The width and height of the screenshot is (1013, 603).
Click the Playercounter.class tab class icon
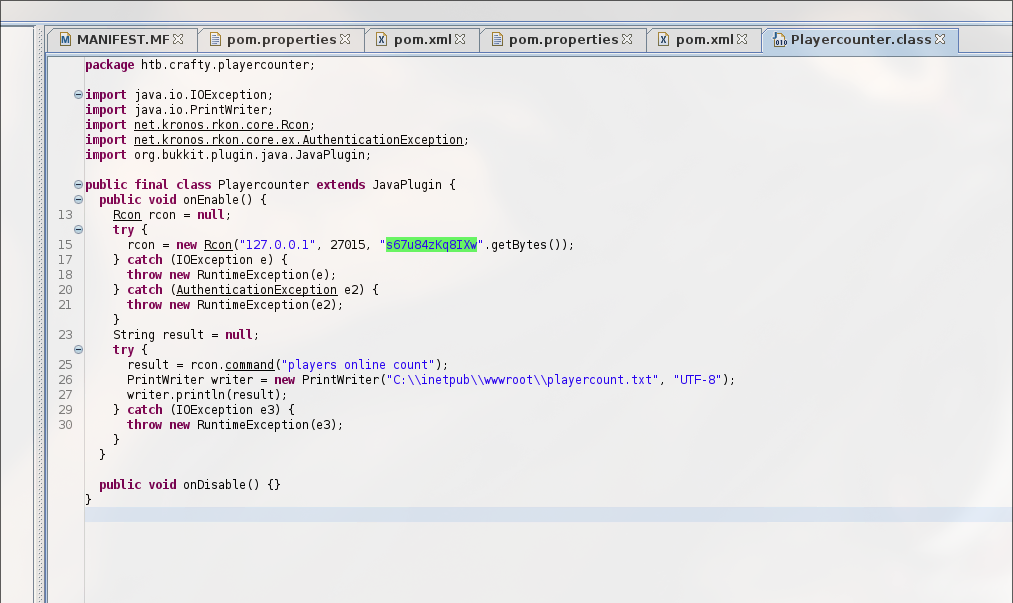click(779, 40)
